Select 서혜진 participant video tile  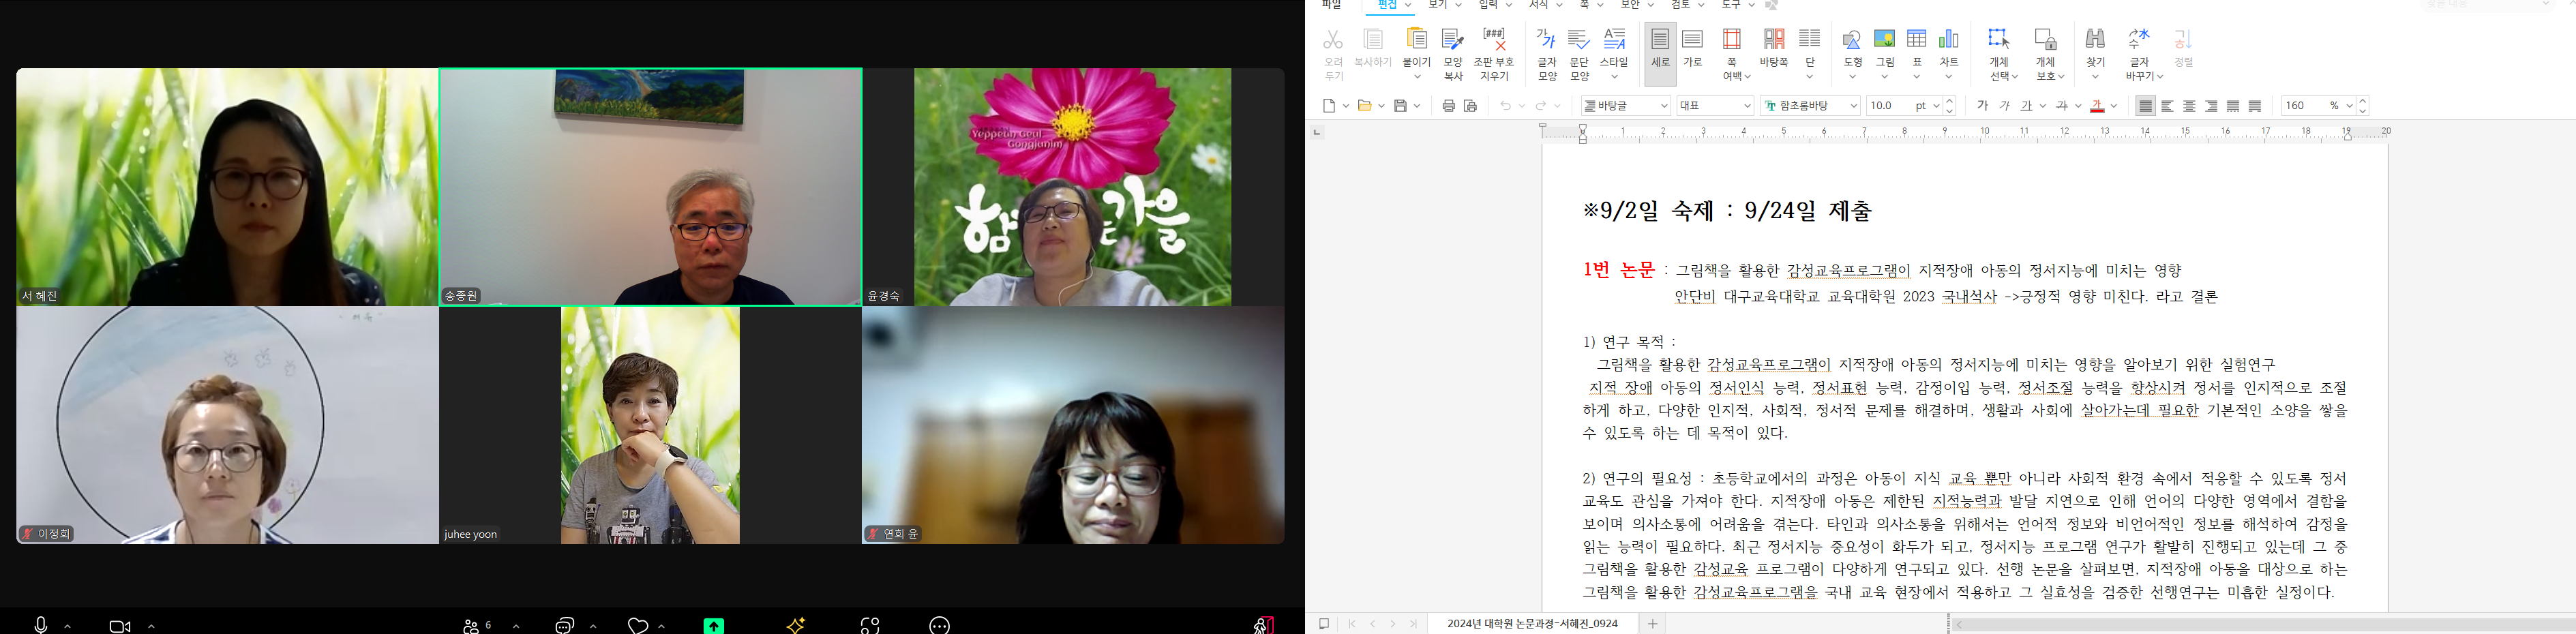click(227, 187)
